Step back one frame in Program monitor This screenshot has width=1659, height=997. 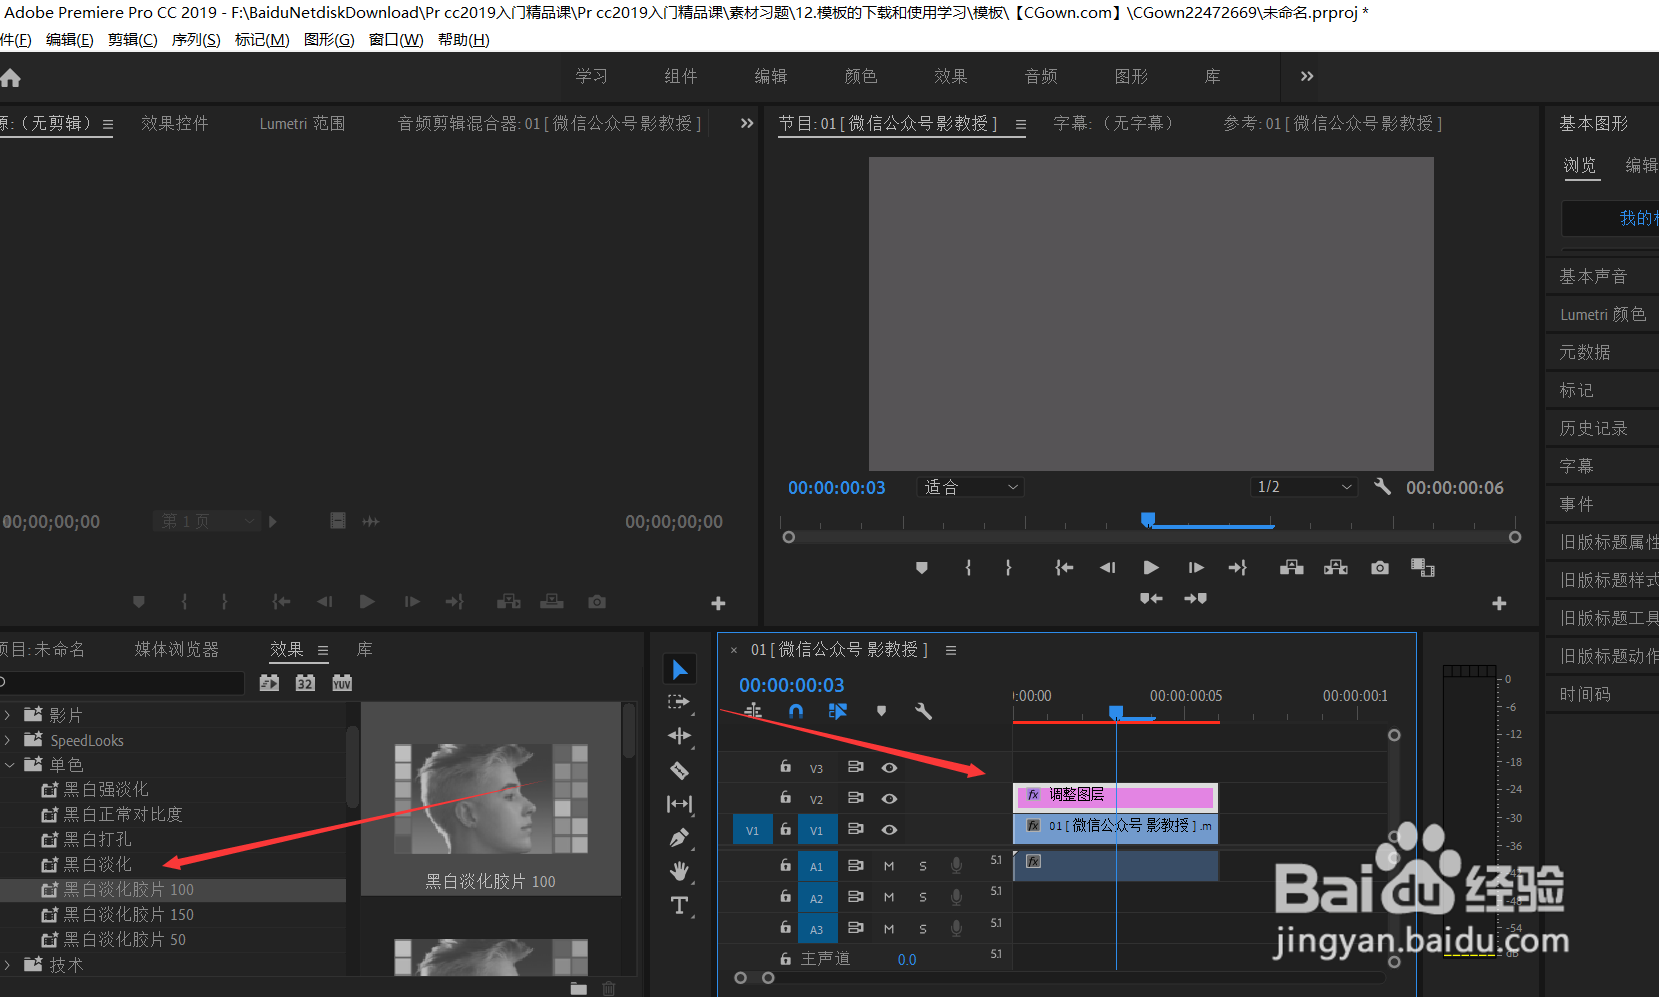point(1108,568)
